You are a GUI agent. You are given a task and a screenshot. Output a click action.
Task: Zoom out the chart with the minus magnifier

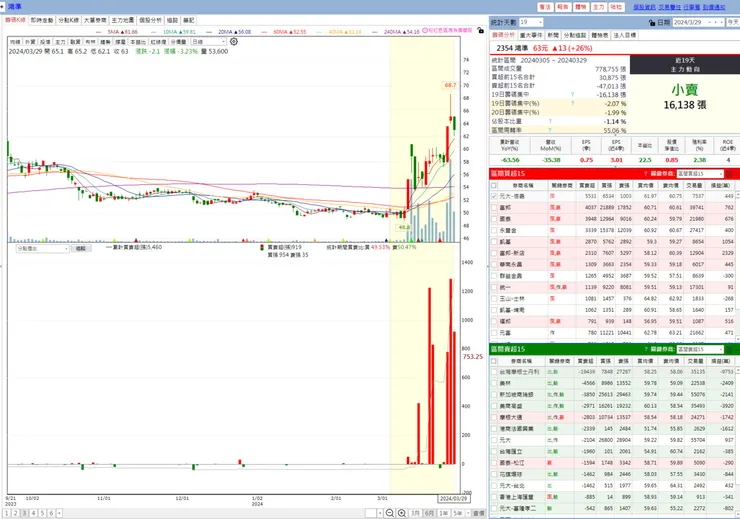390,513
